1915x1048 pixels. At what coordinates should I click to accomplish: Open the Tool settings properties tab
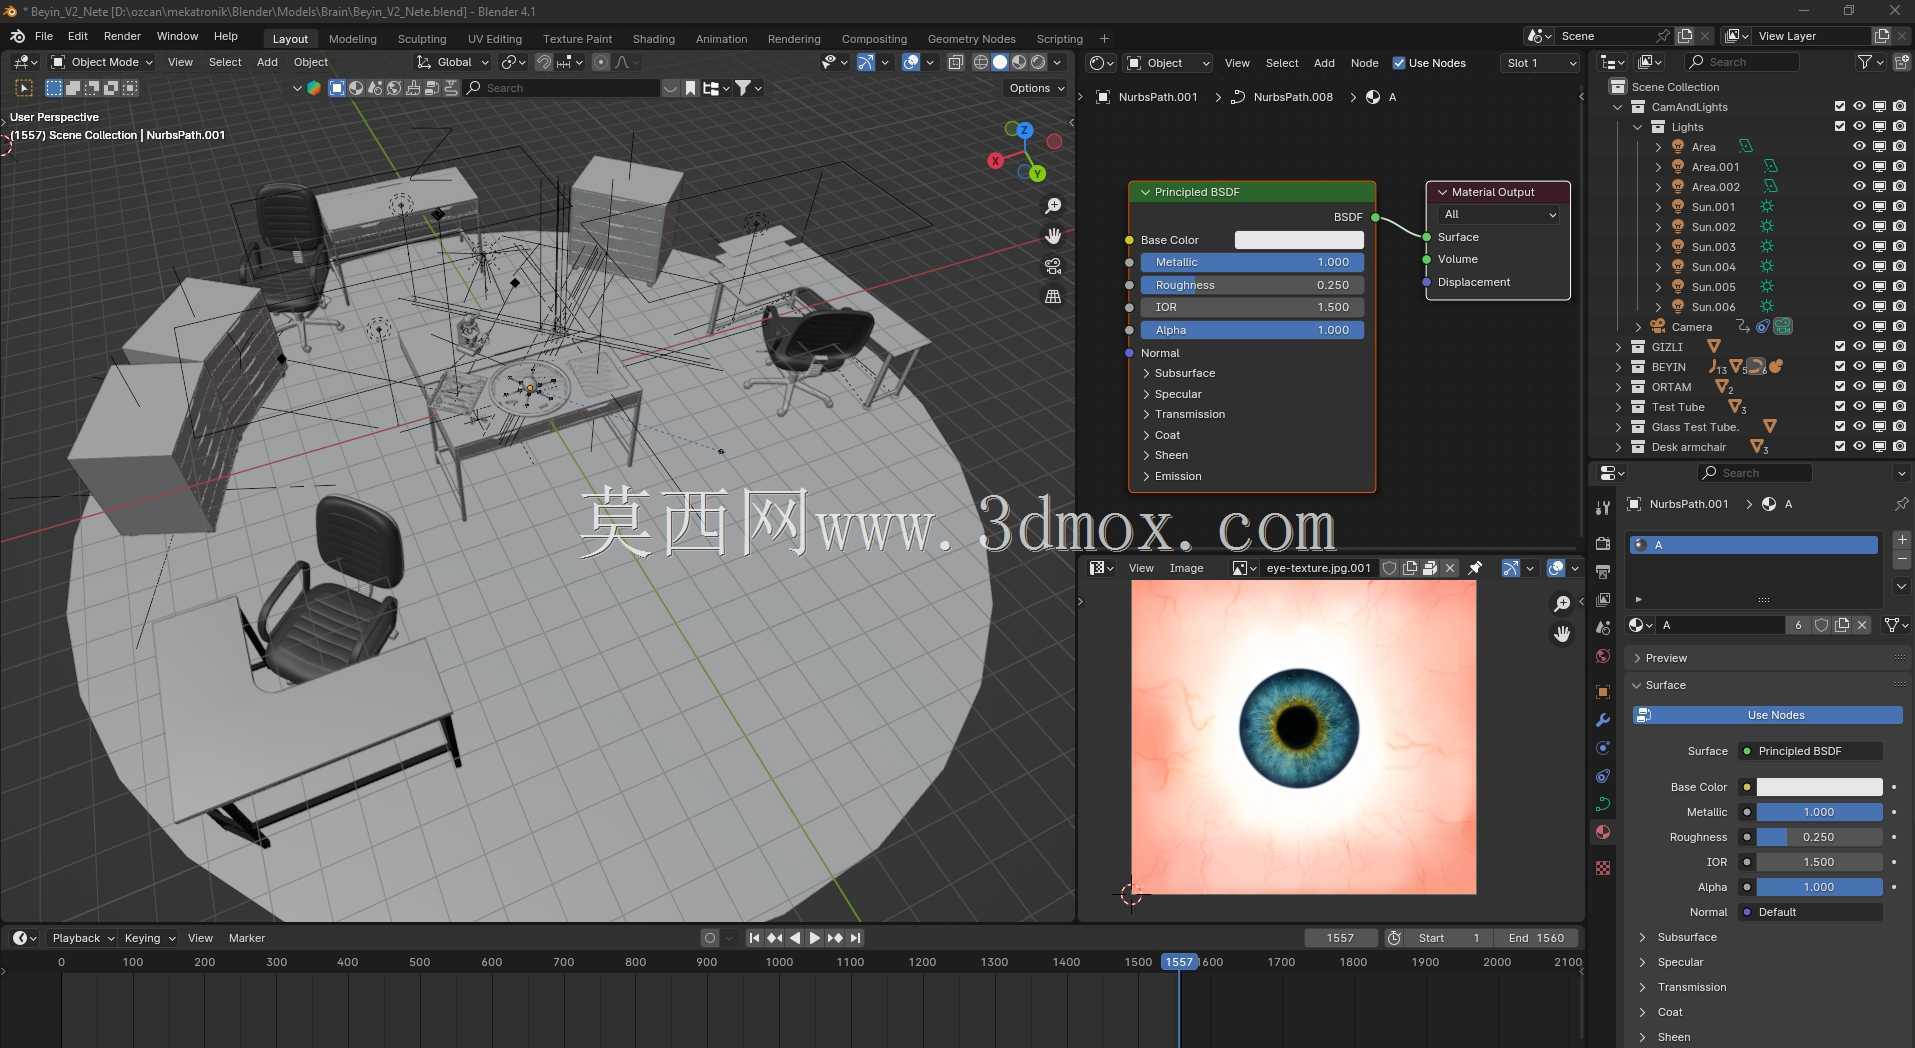(x=1603, y=508)
